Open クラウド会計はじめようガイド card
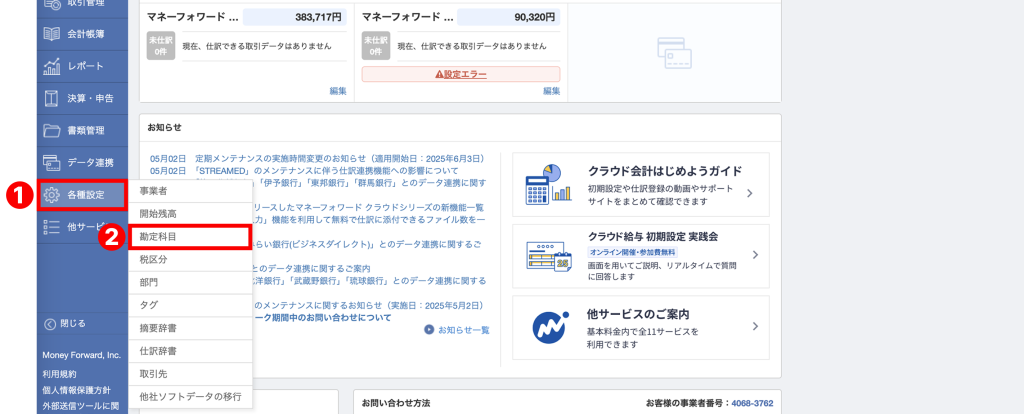The image size is (1024, 414). coord(641,185)
